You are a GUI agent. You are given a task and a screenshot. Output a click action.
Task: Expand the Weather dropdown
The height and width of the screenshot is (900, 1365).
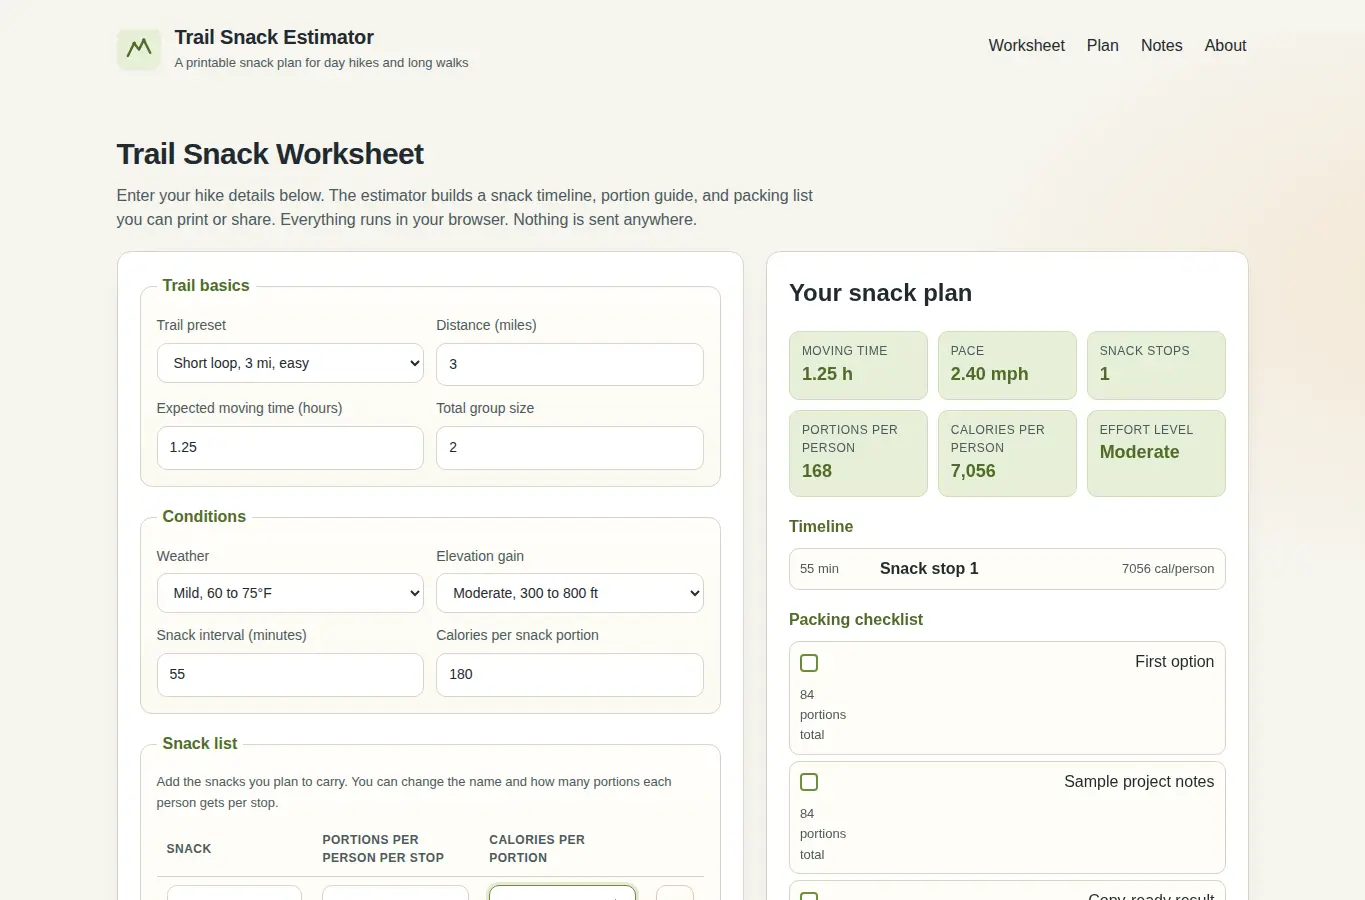[290, 593]
